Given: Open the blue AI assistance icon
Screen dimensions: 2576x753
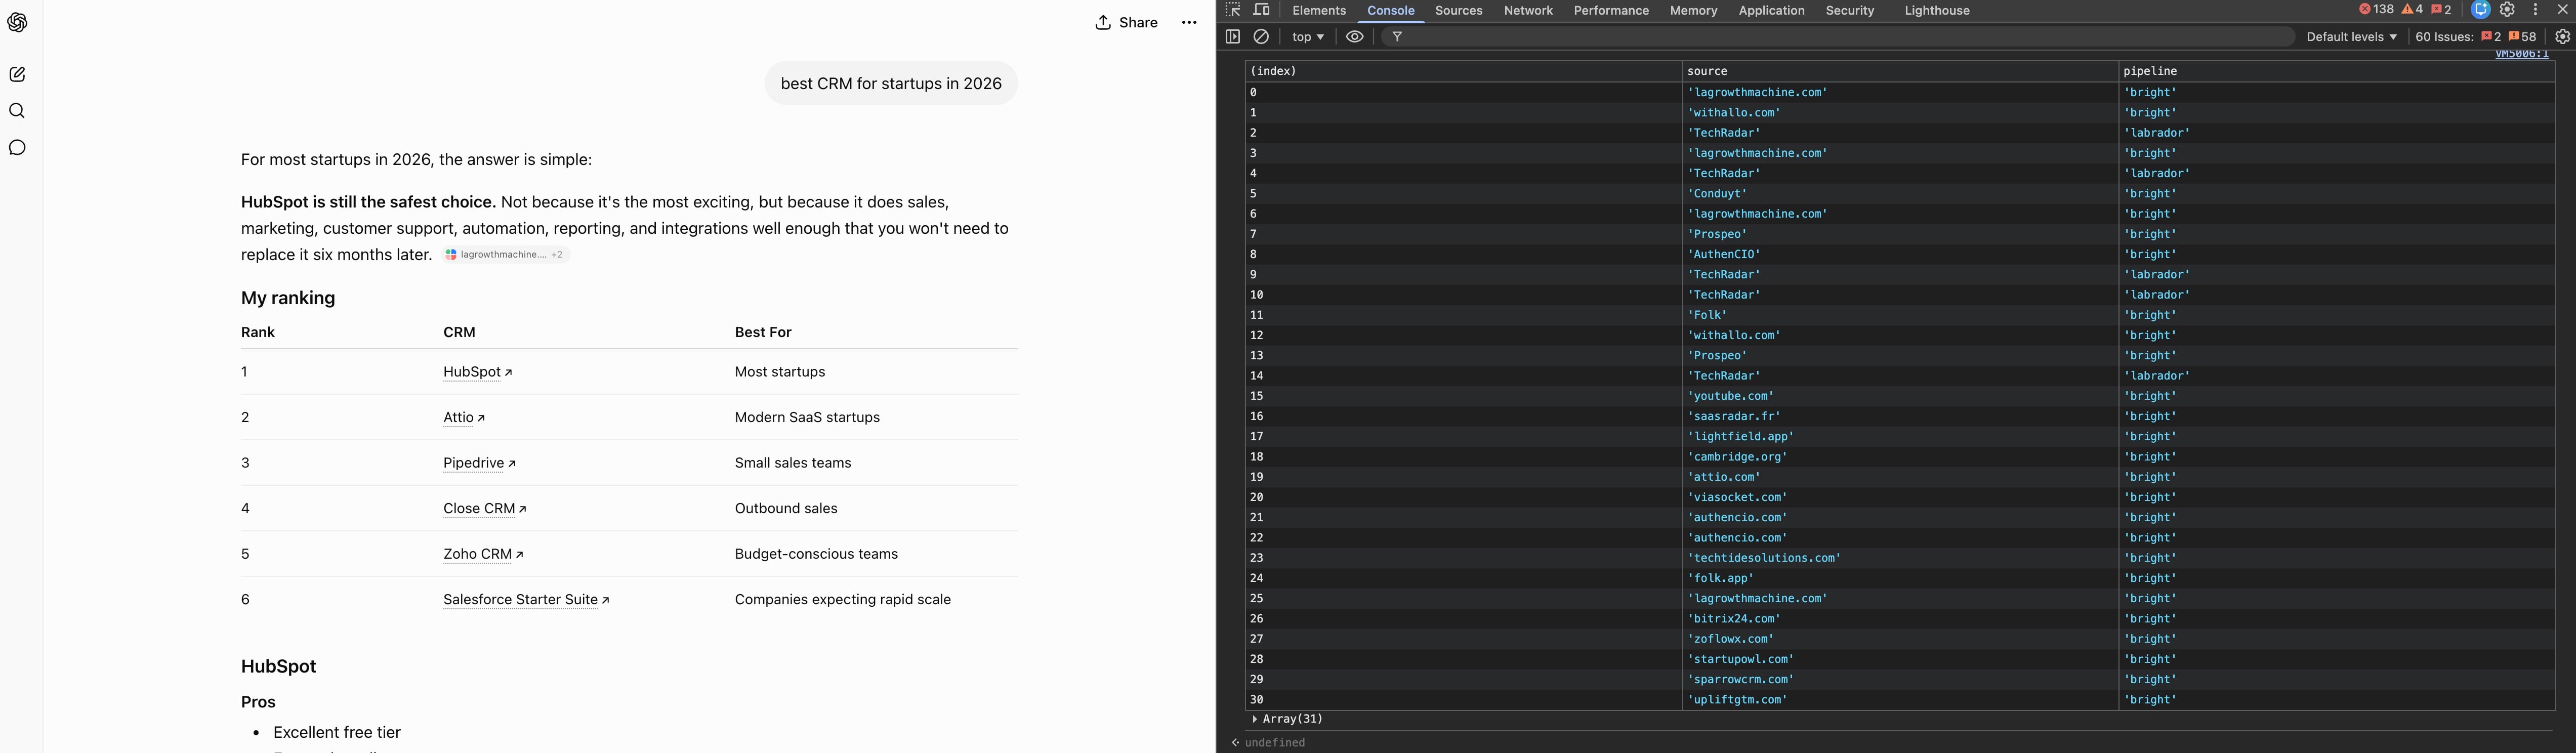Looking at the screenshot, I should point(2480,10).
